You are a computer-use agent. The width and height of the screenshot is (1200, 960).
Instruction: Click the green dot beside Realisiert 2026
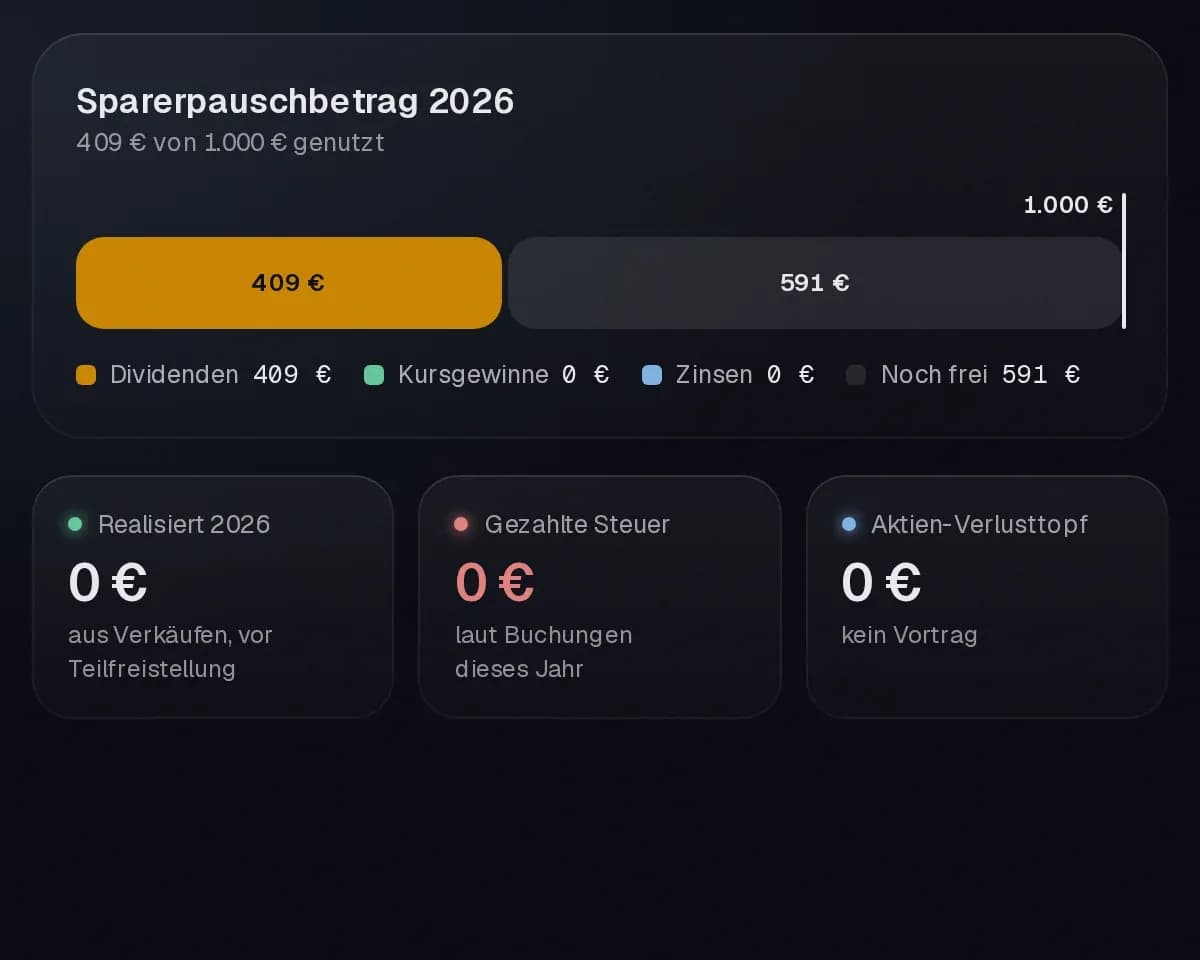(x=75, y=524)
